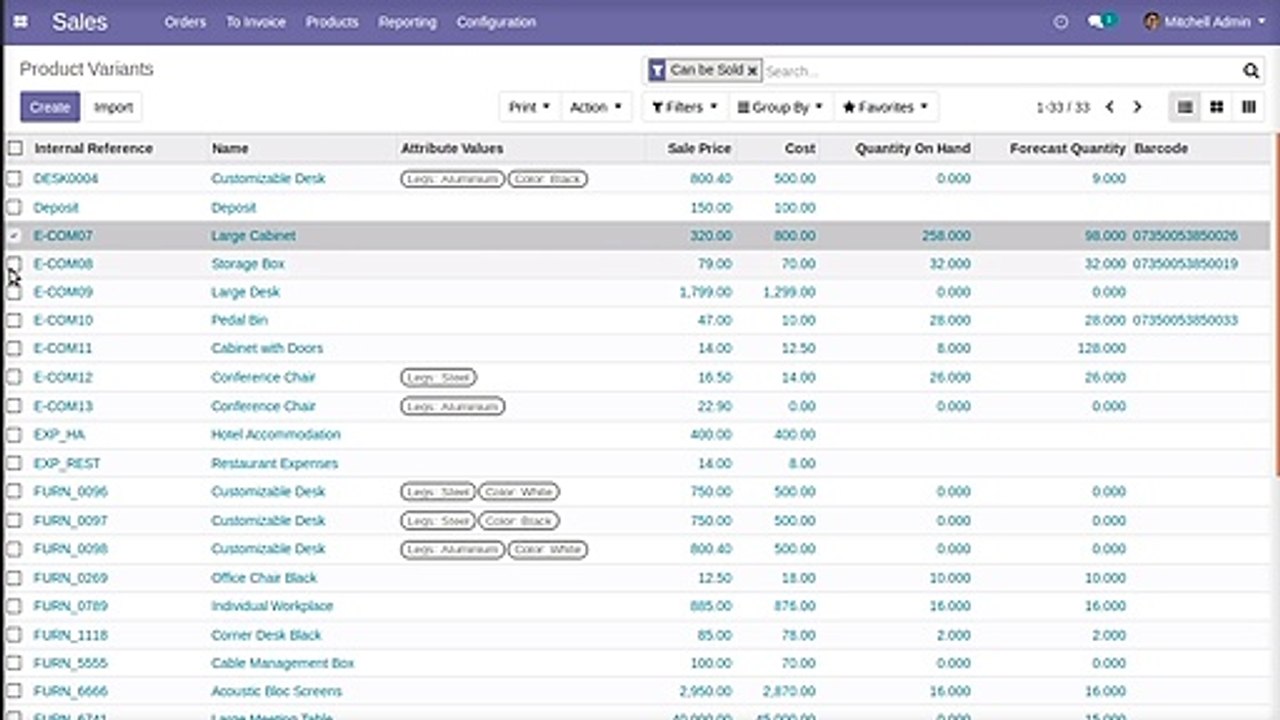The height and width of the screenshot is (720, 1280).
Task: Open the Print dropdown
Action: (530, 107)
